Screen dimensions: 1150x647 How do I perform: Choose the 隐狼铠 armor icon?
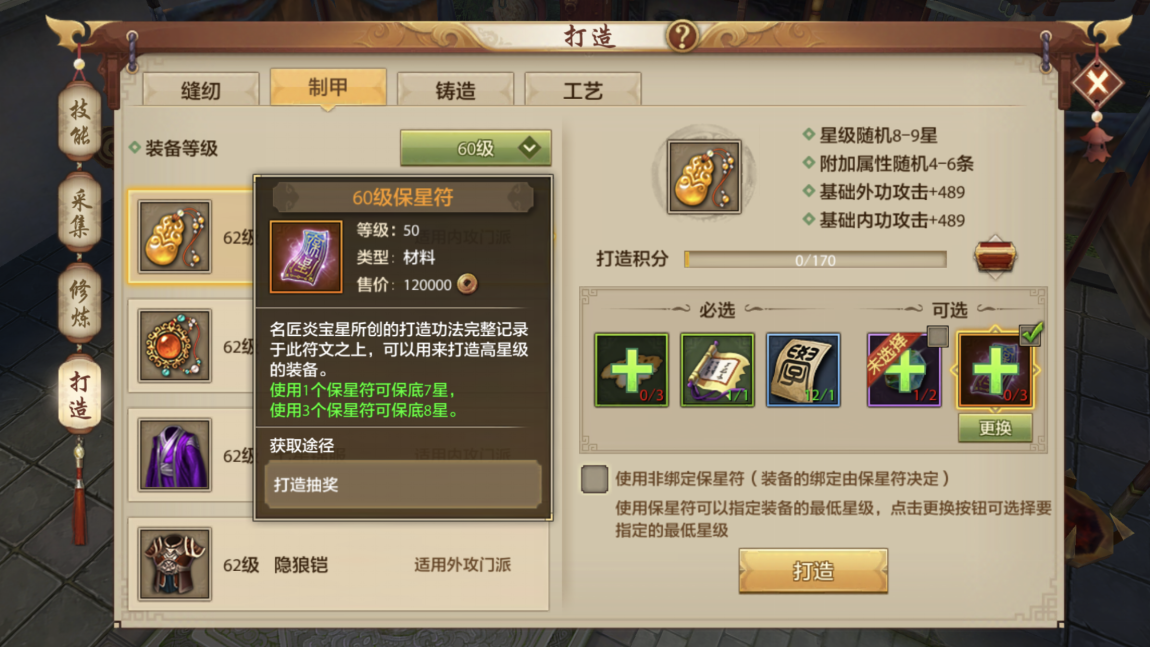(x=175, y=564)
